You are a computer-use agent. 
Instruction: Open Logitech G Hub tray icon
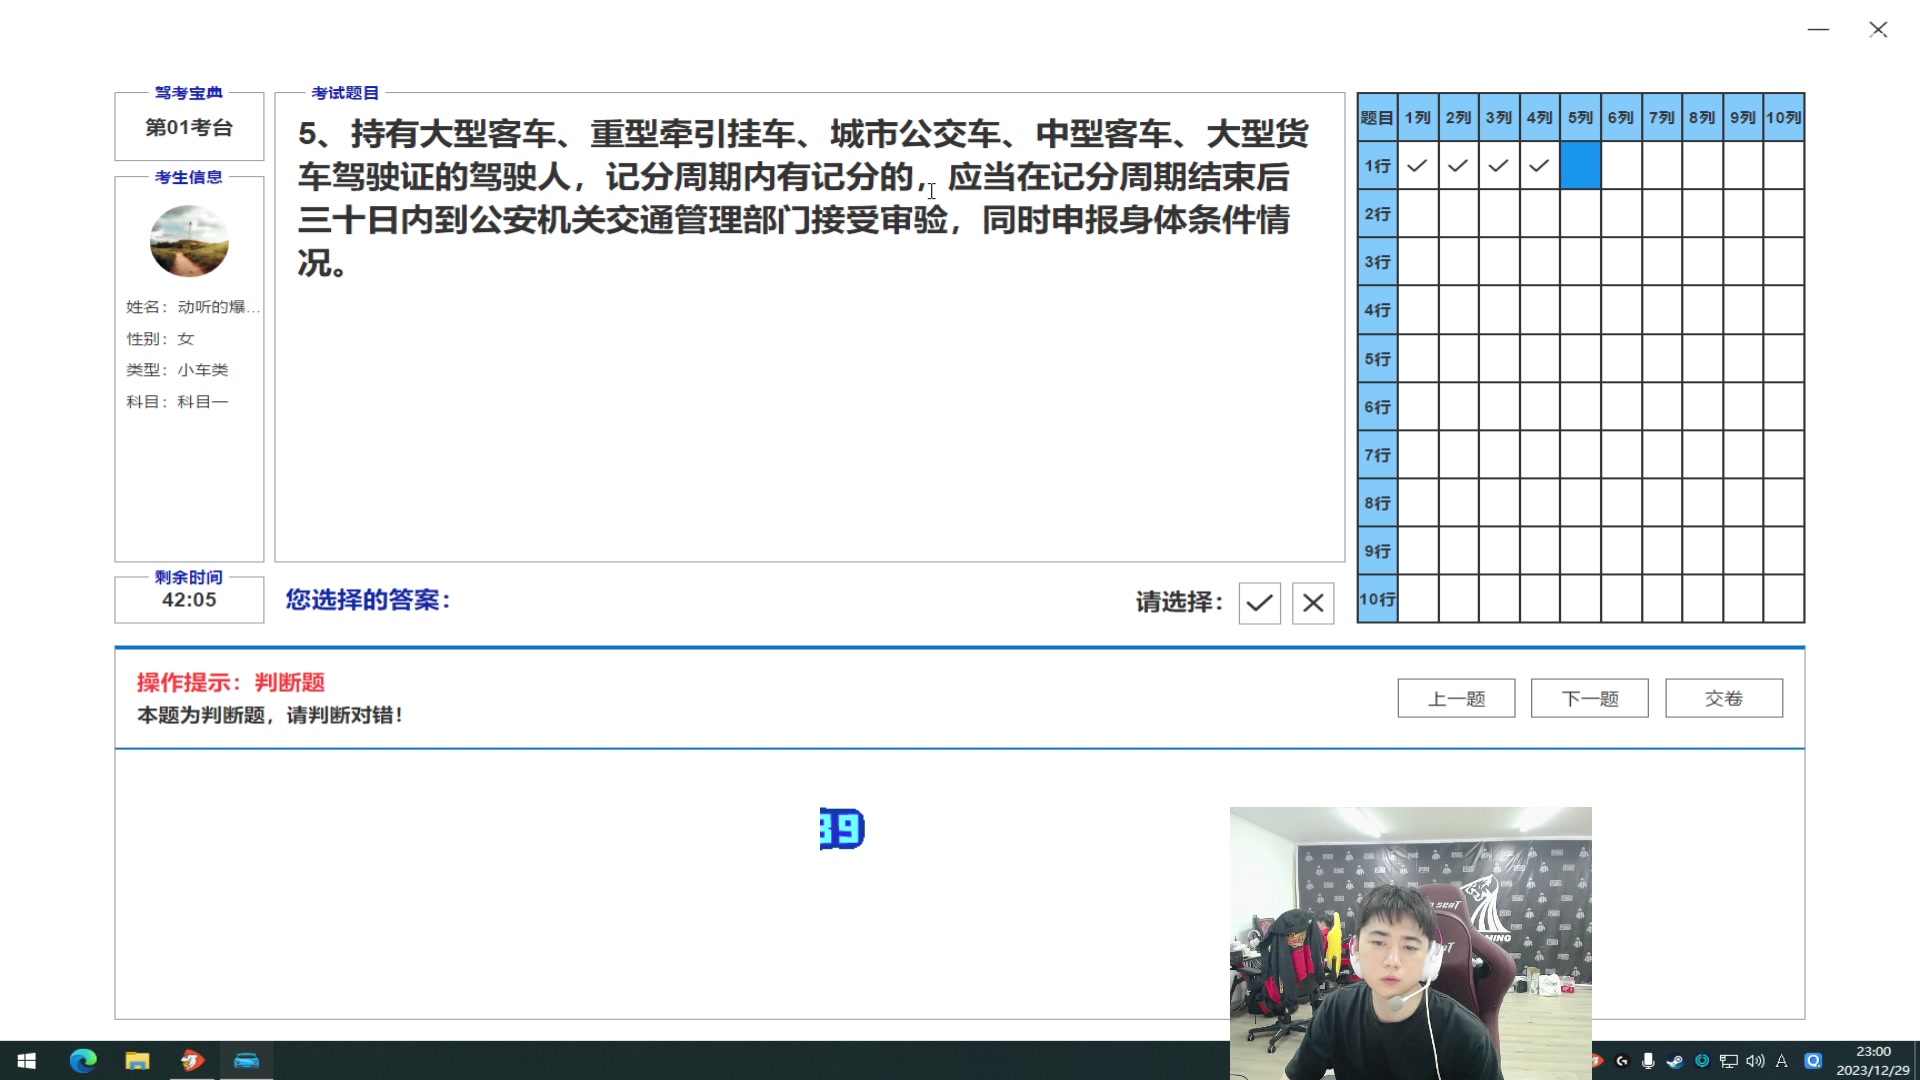(x=1622, y=1061)
